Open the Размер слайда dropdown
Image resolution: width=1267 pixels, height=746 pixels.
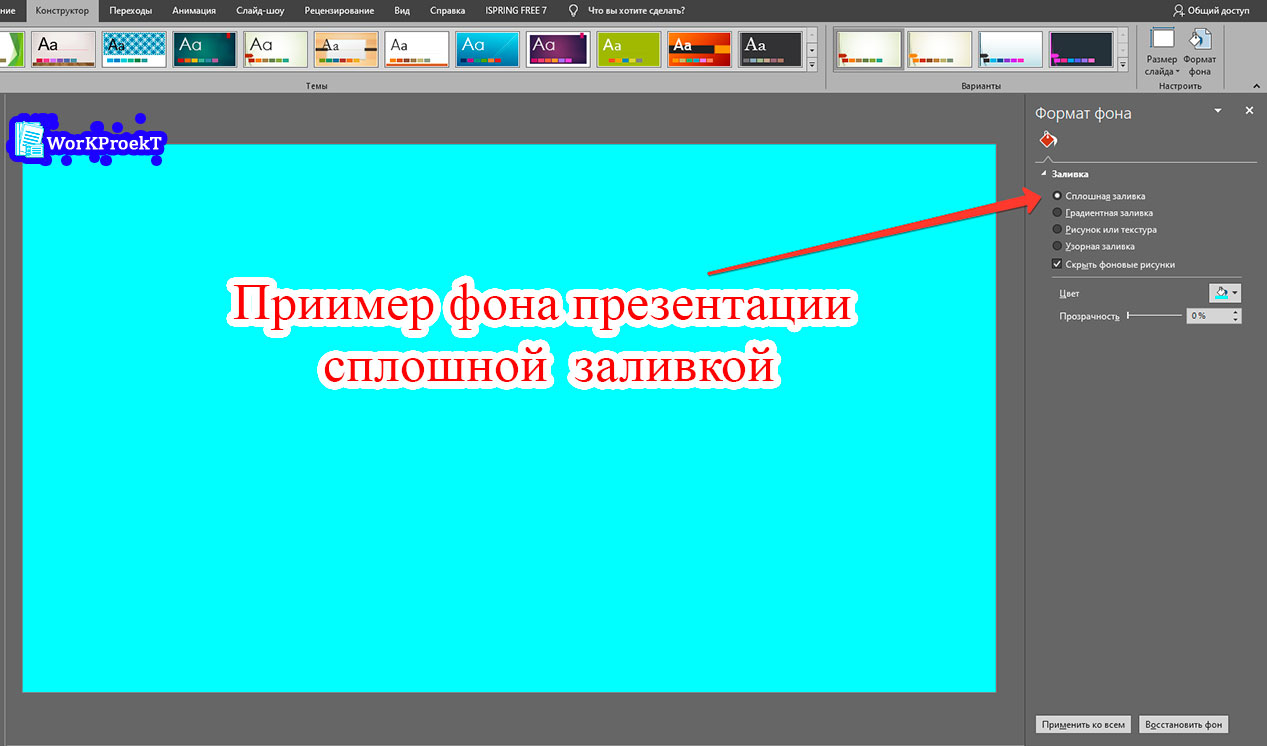(1162, 52)
